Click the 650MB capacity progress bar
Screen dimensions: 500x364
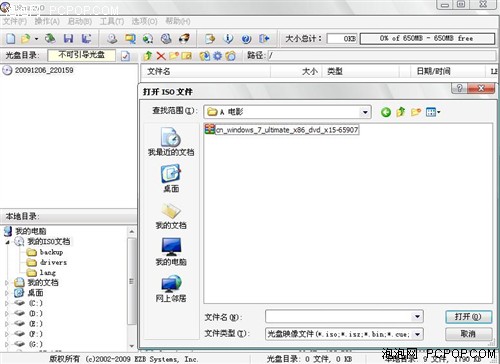coord(427,38)
